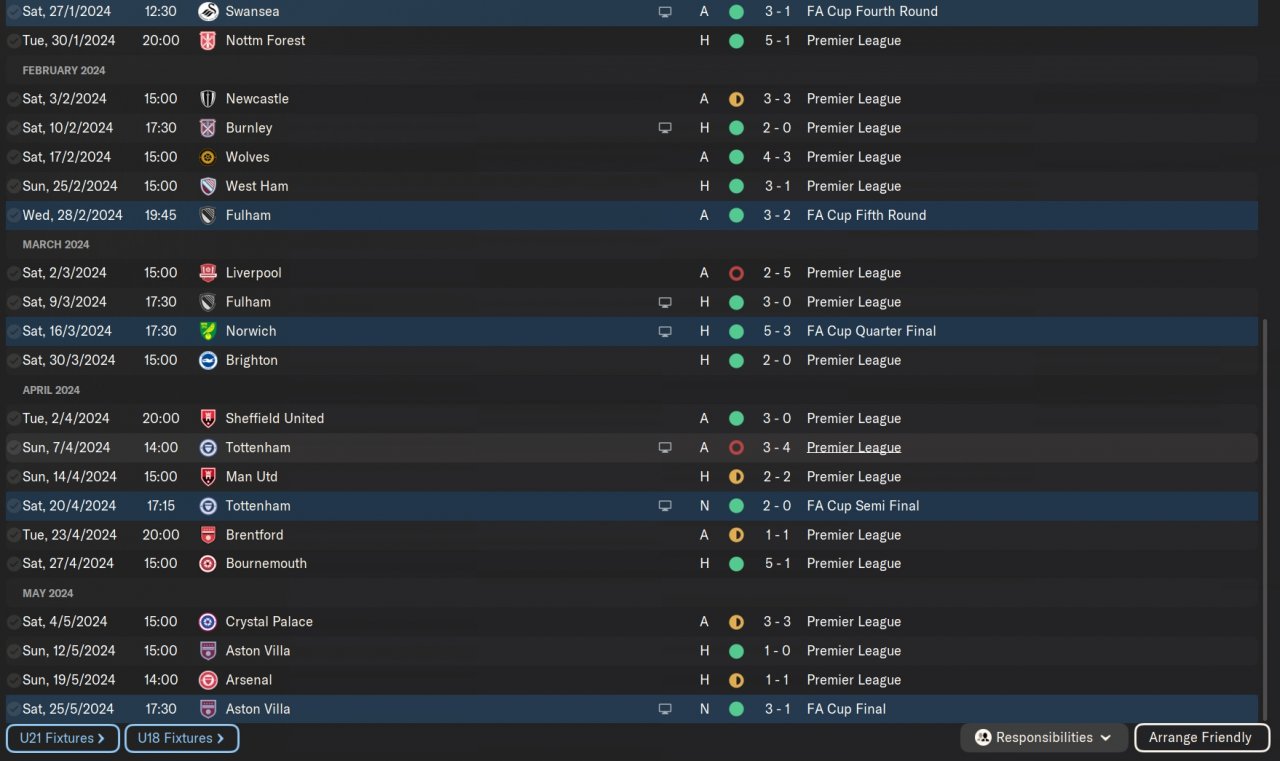
Task: Open the underlined Premier League link for Tottenham
Action: tap(853, 448)
